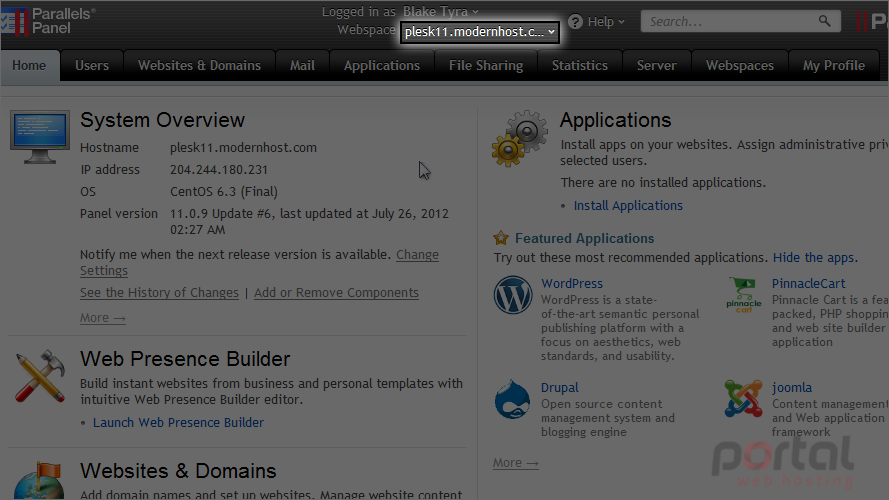Click hostname value plesk11.modernhost.com

243,147
